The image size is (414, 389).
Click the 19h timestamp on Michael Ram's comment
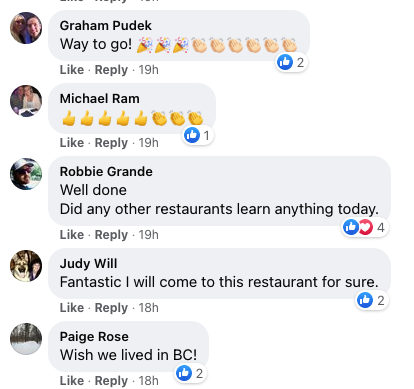click(149, 143)
